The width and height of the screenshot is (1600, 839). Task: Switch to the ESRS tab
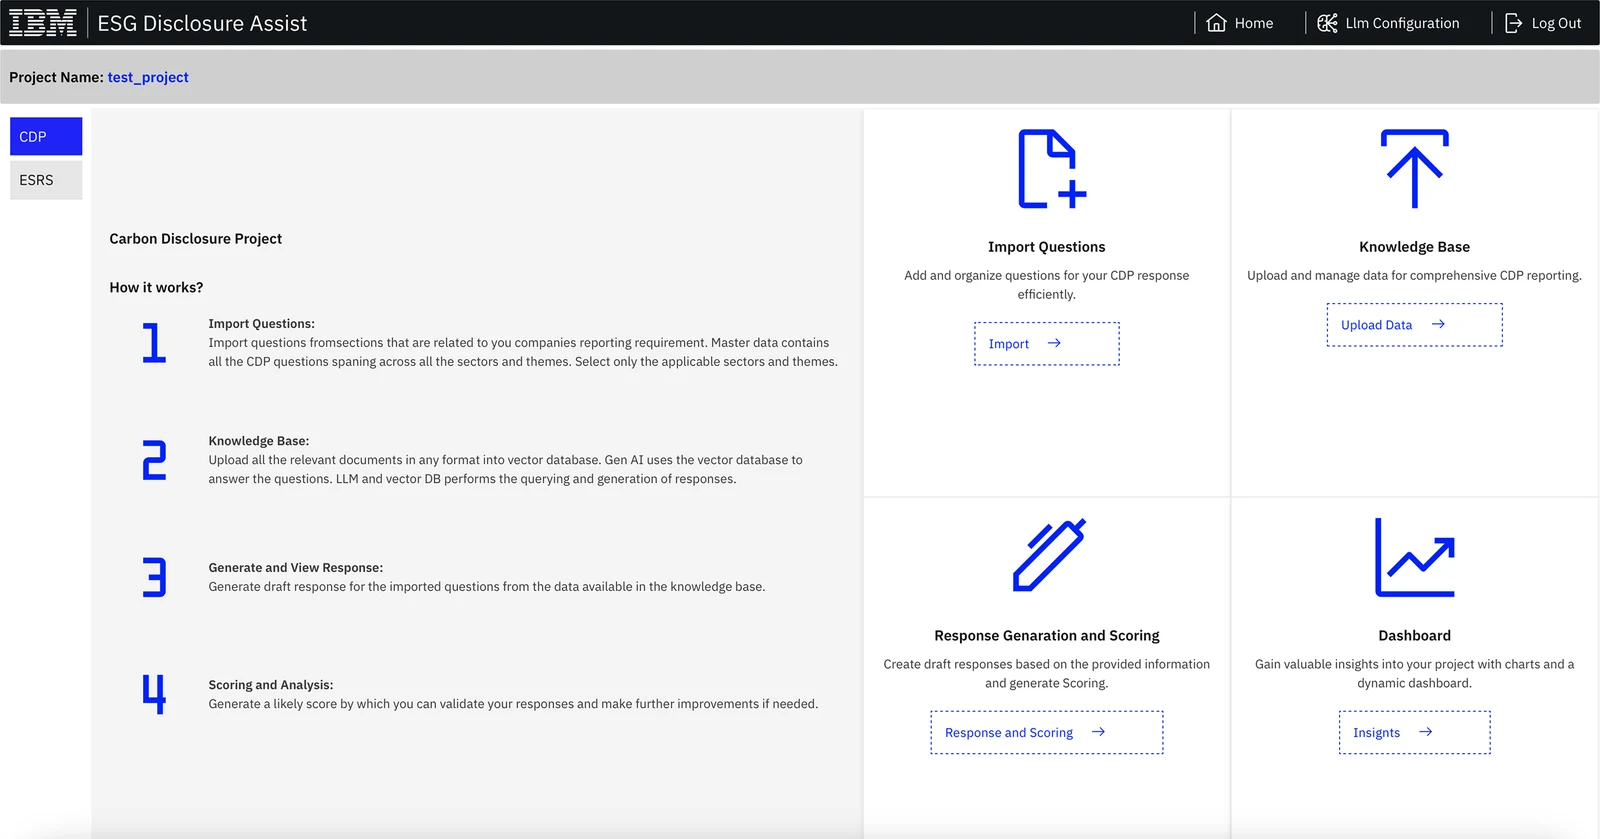click(46, 180)
